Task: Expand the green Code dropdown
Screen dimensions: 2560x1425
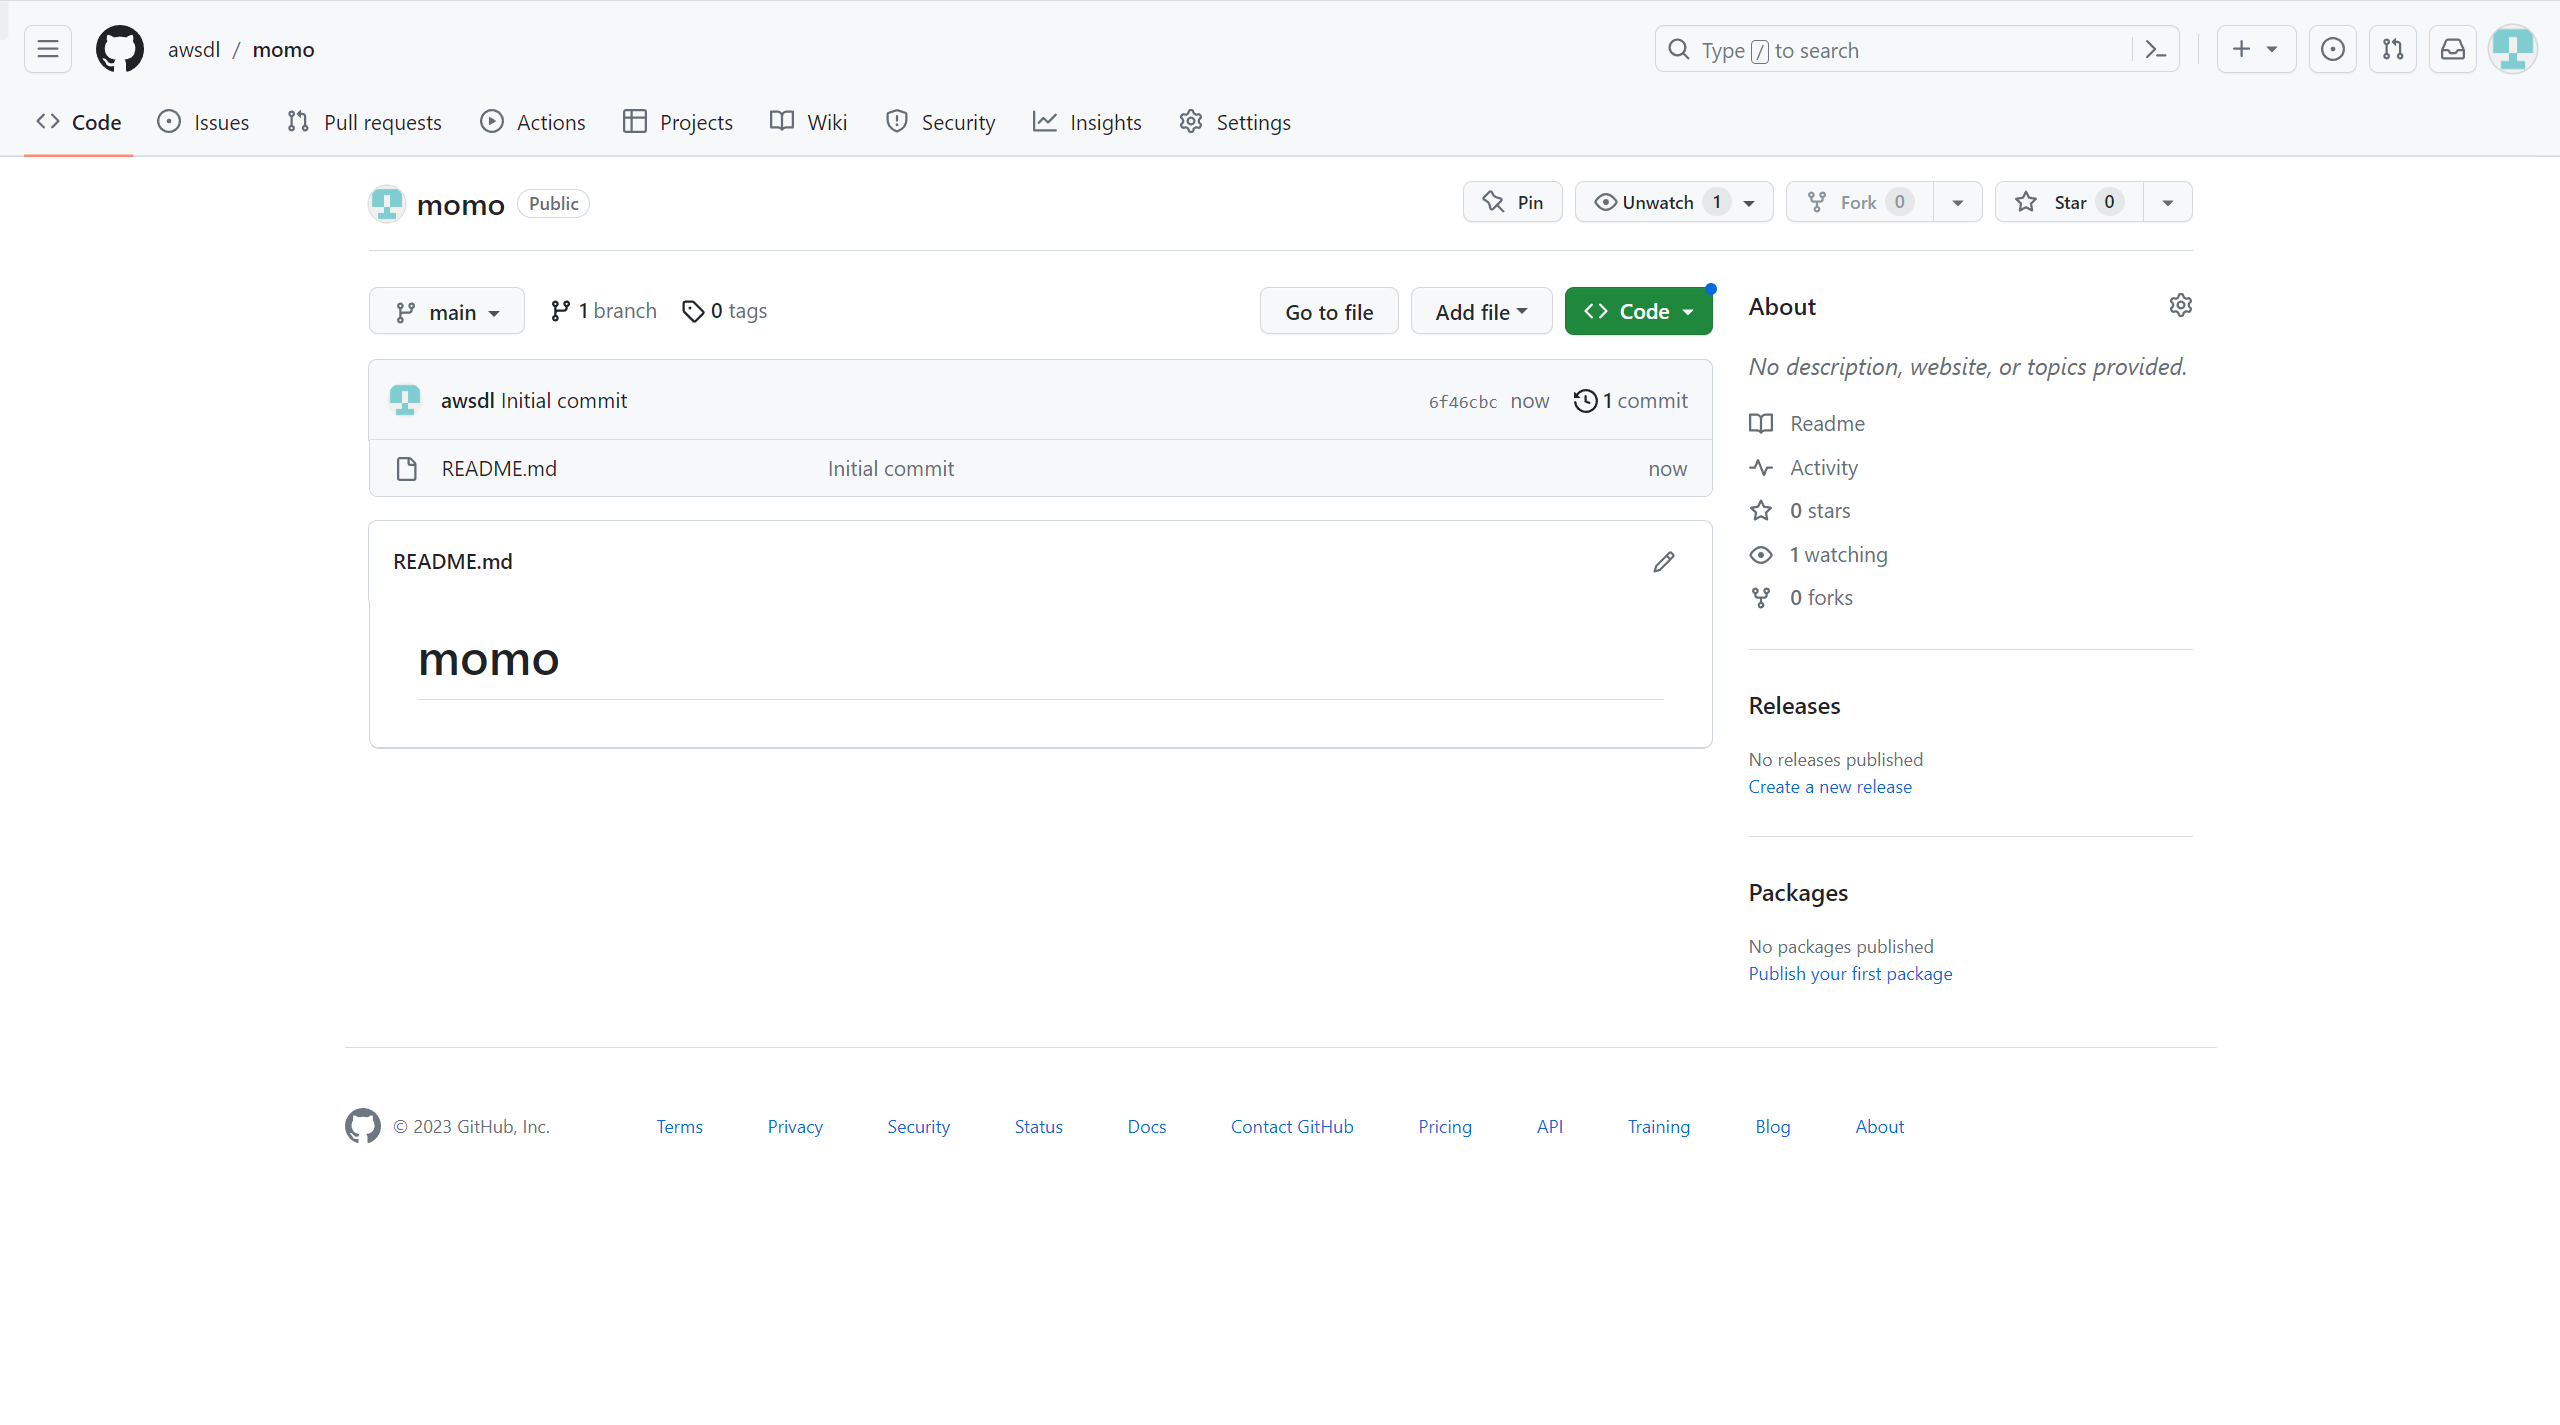Action: click(x=1637, y=312)
